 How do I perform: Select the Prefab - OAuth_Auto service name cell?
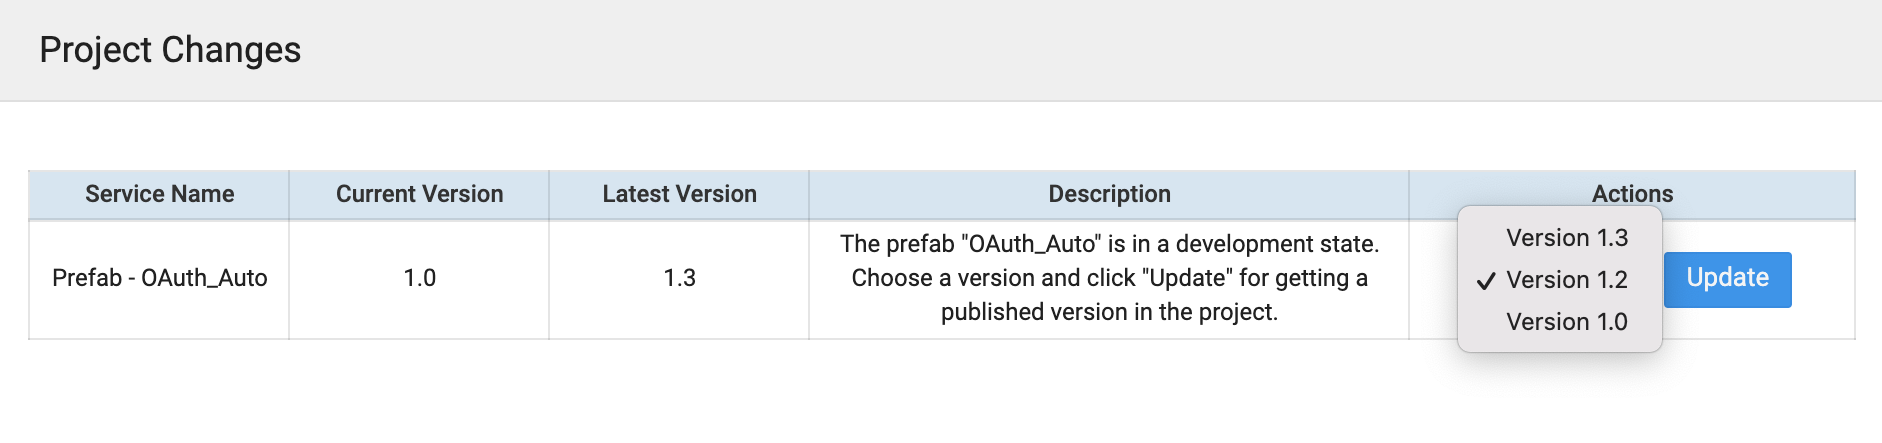pyautogui.click(x=159, y=278)
